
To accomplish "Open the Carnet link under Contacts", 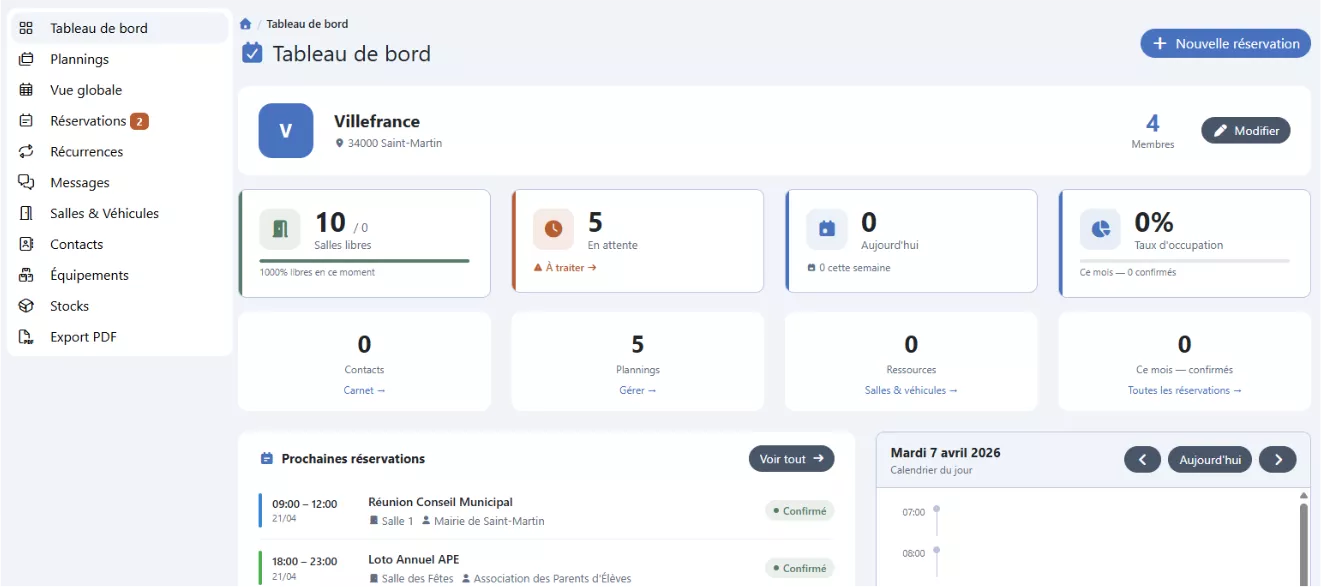I will (x=364, y=391).
